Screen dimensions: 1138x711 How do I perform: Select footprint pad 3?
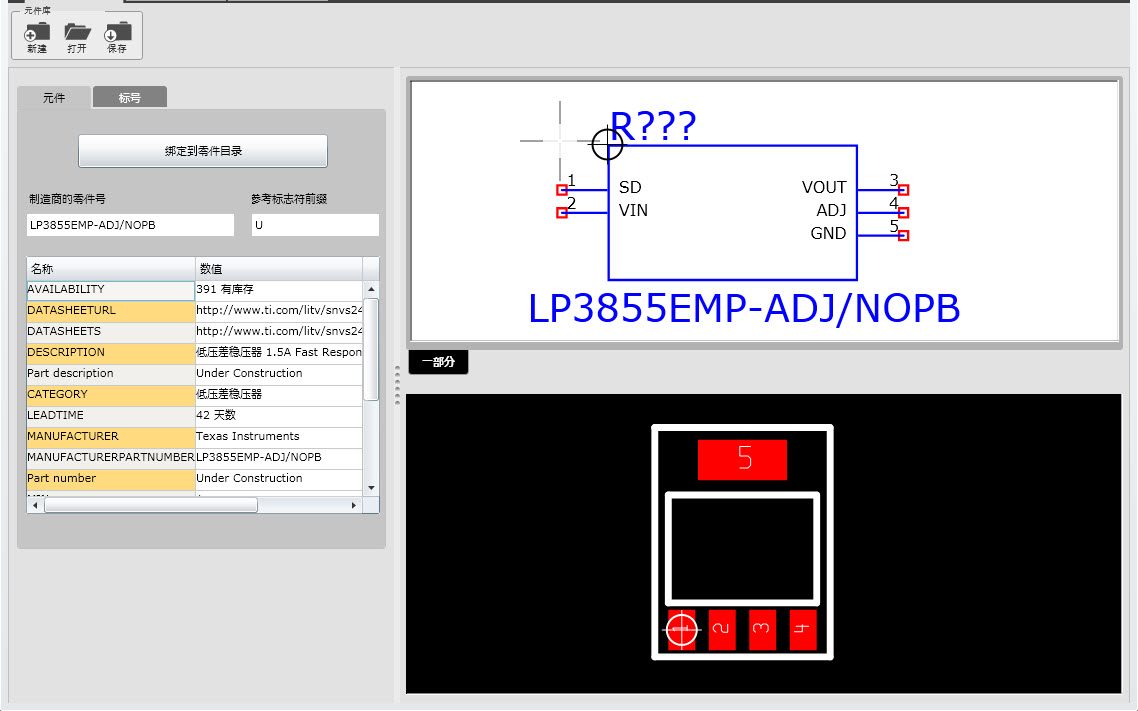762,629
